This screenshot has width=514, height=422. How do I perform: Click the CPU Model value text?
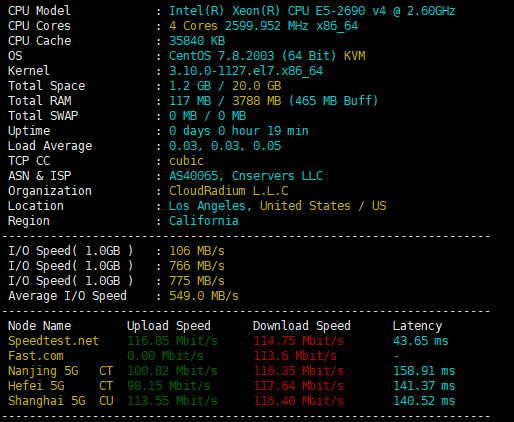312,11
